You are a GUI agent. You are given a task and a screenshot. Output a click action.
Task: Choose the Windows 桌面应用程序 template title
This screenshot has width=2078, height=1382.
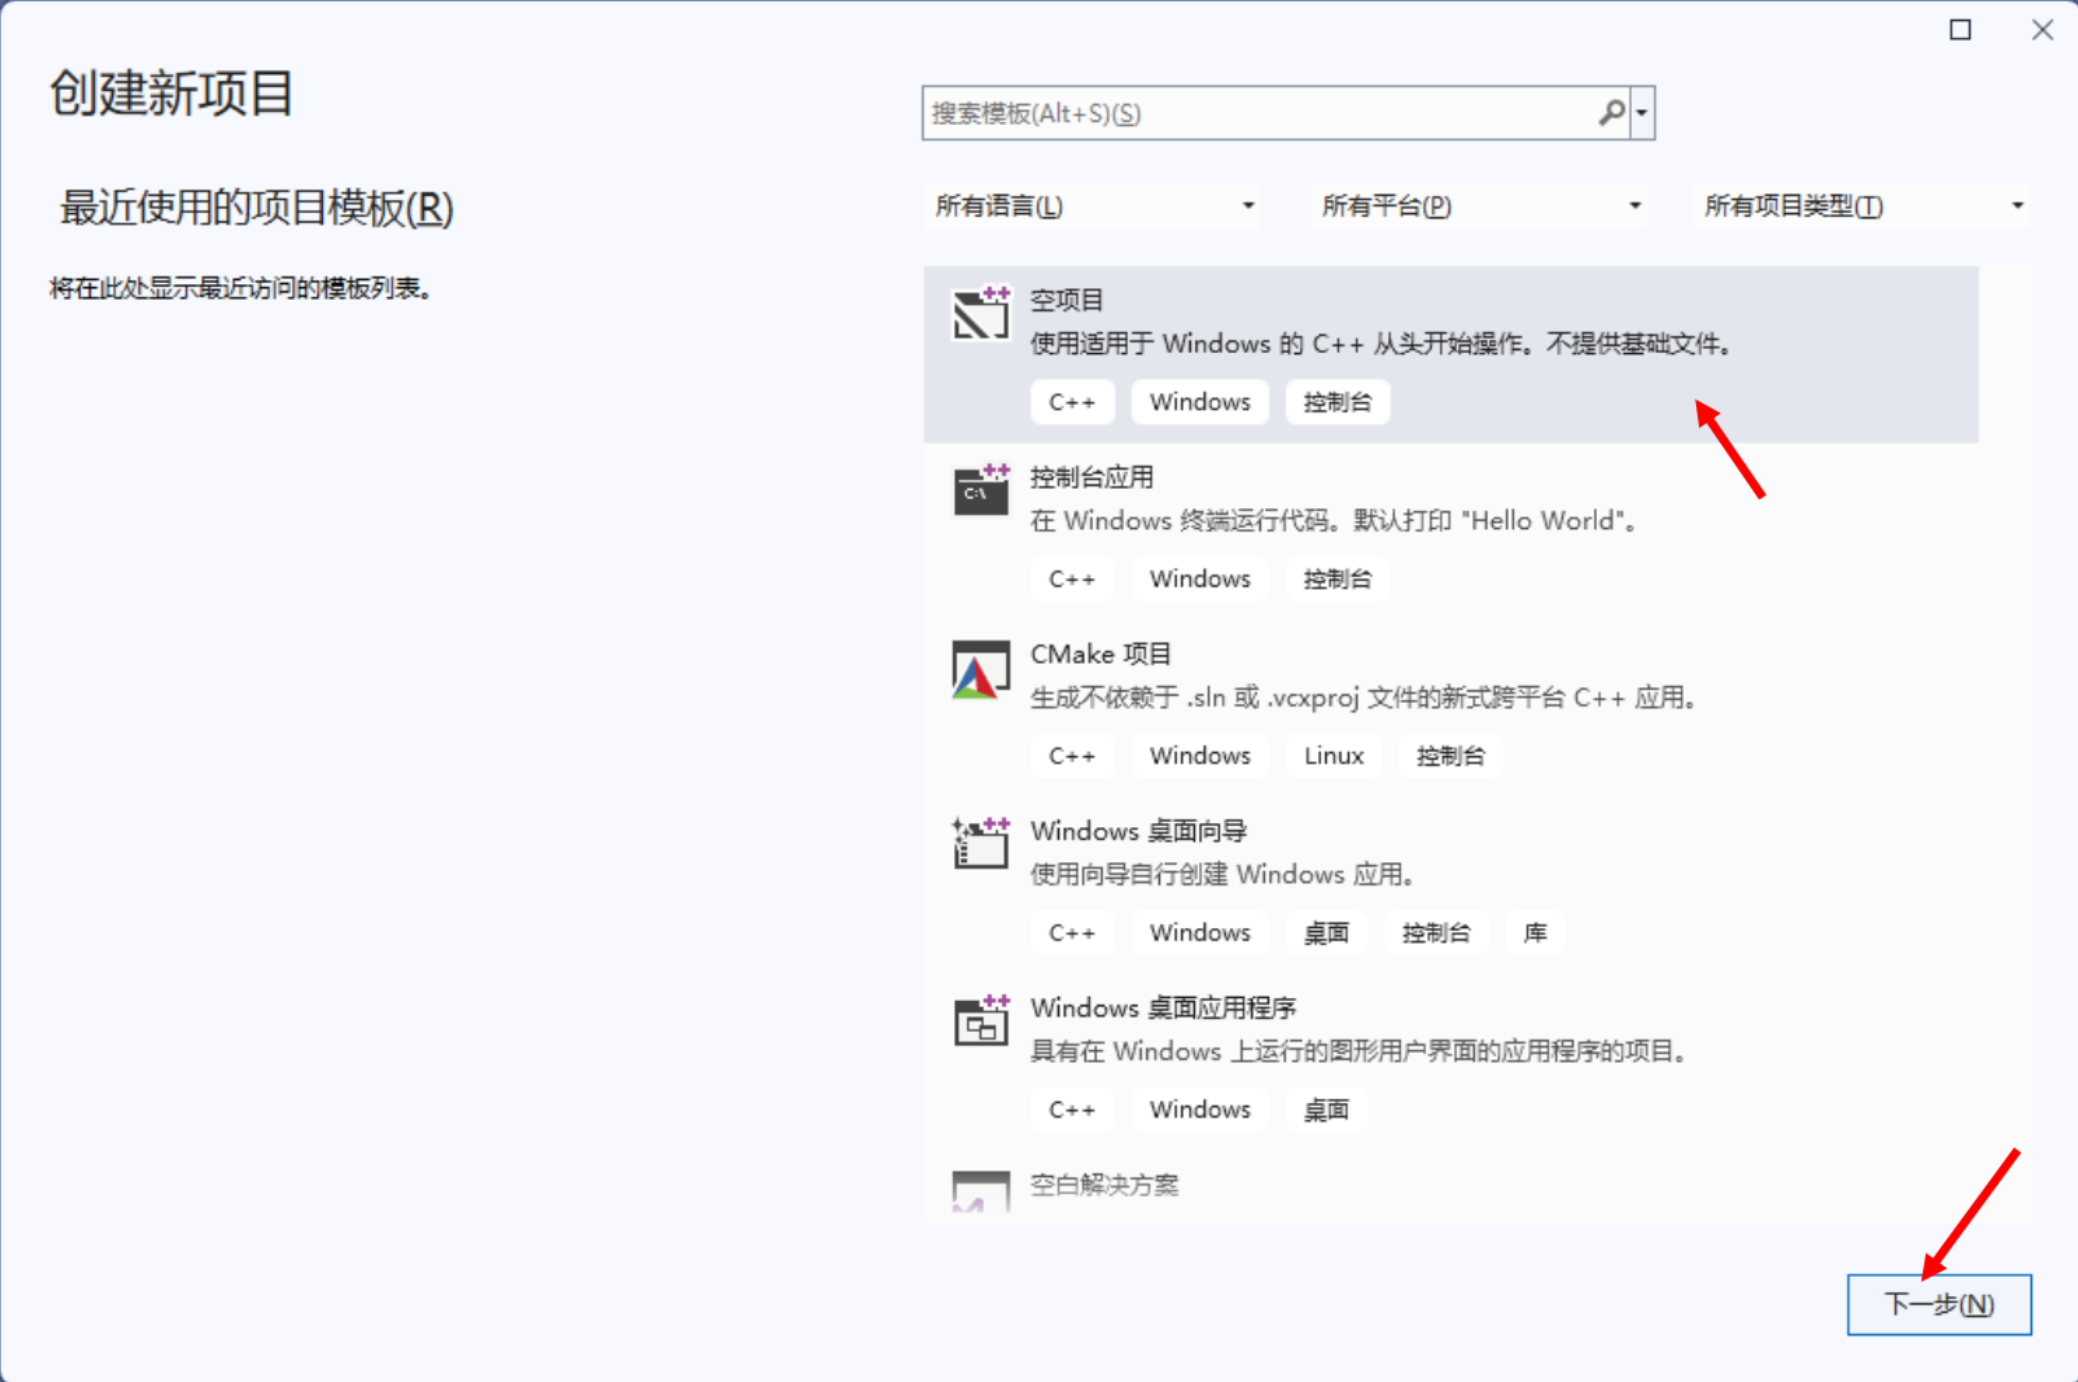click(1163, 1008)
